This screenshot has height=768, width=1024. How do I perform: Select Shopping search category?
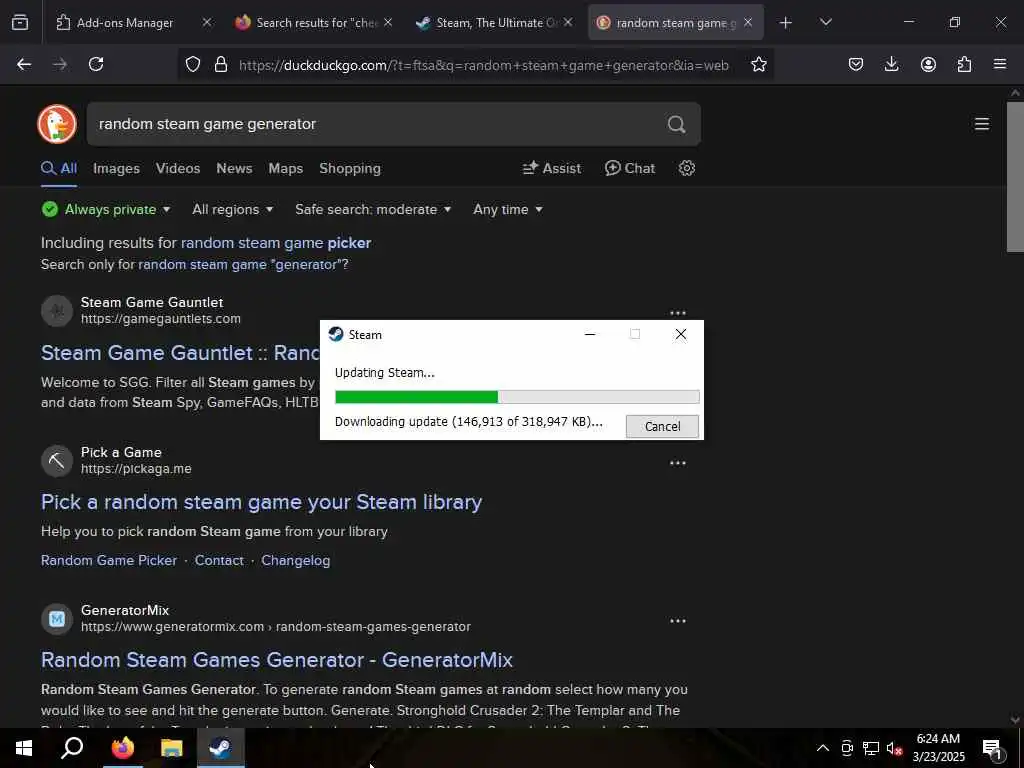coord(350,168)
